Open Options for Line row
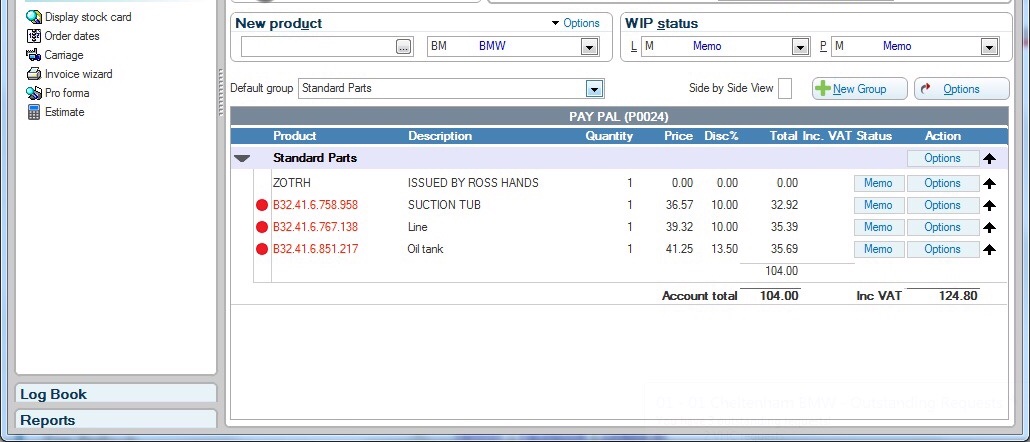Screen dimensions: 1030x442 pos(943,227)
